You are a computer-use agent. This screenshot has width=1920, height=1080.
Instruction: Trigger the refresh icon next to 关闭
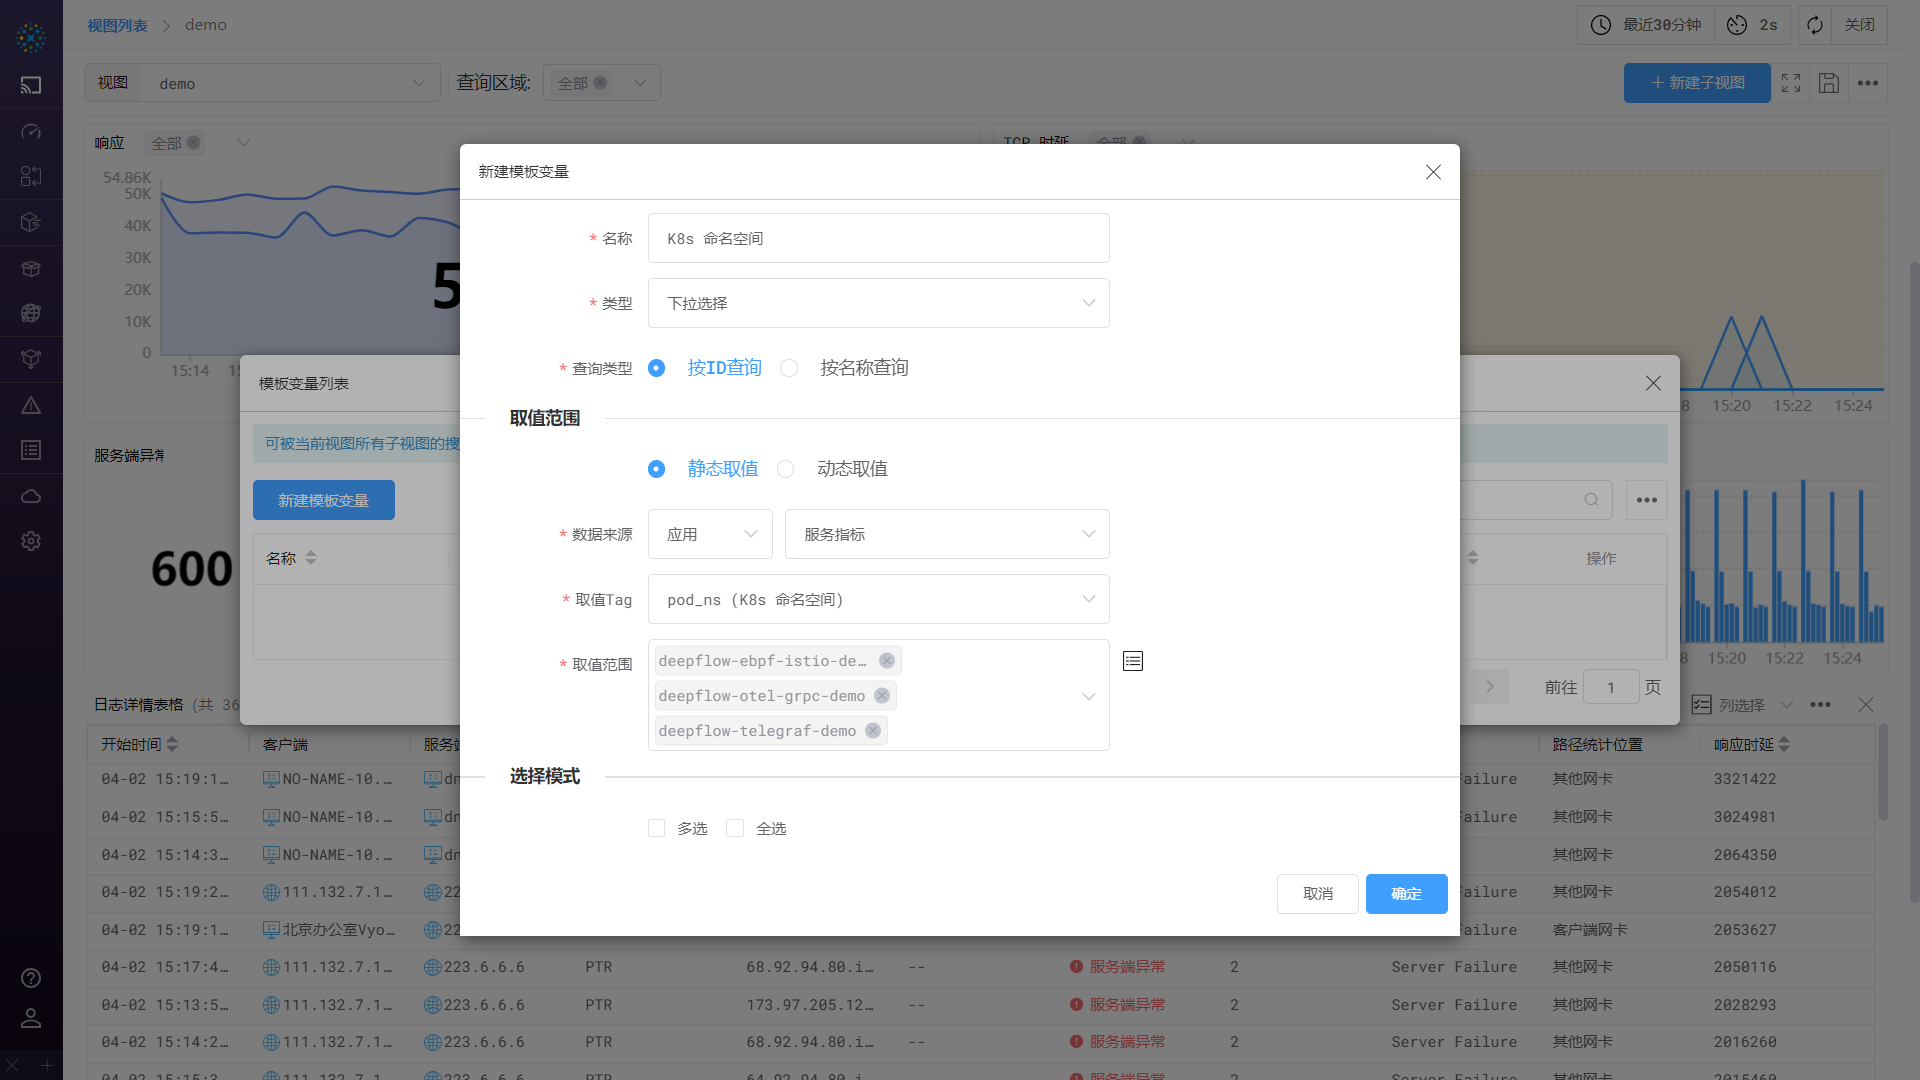[x=1814, y=24]
